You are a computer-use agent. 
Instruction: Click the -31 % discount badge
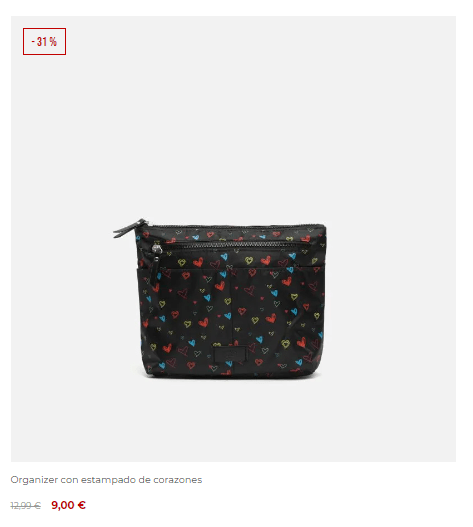pos(44,41)
